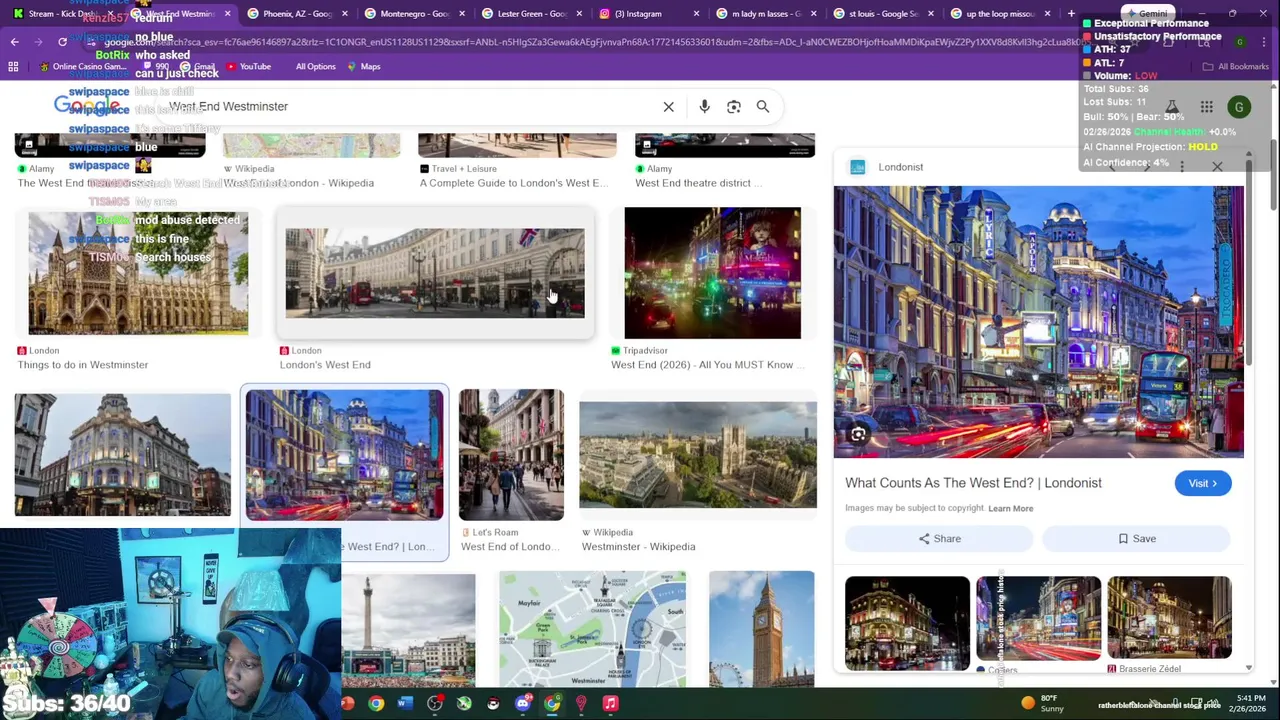Open the Chrome apps shortcut in bookmarks bar
This screenshot has height=720, width=1280.
pos(13,67)
